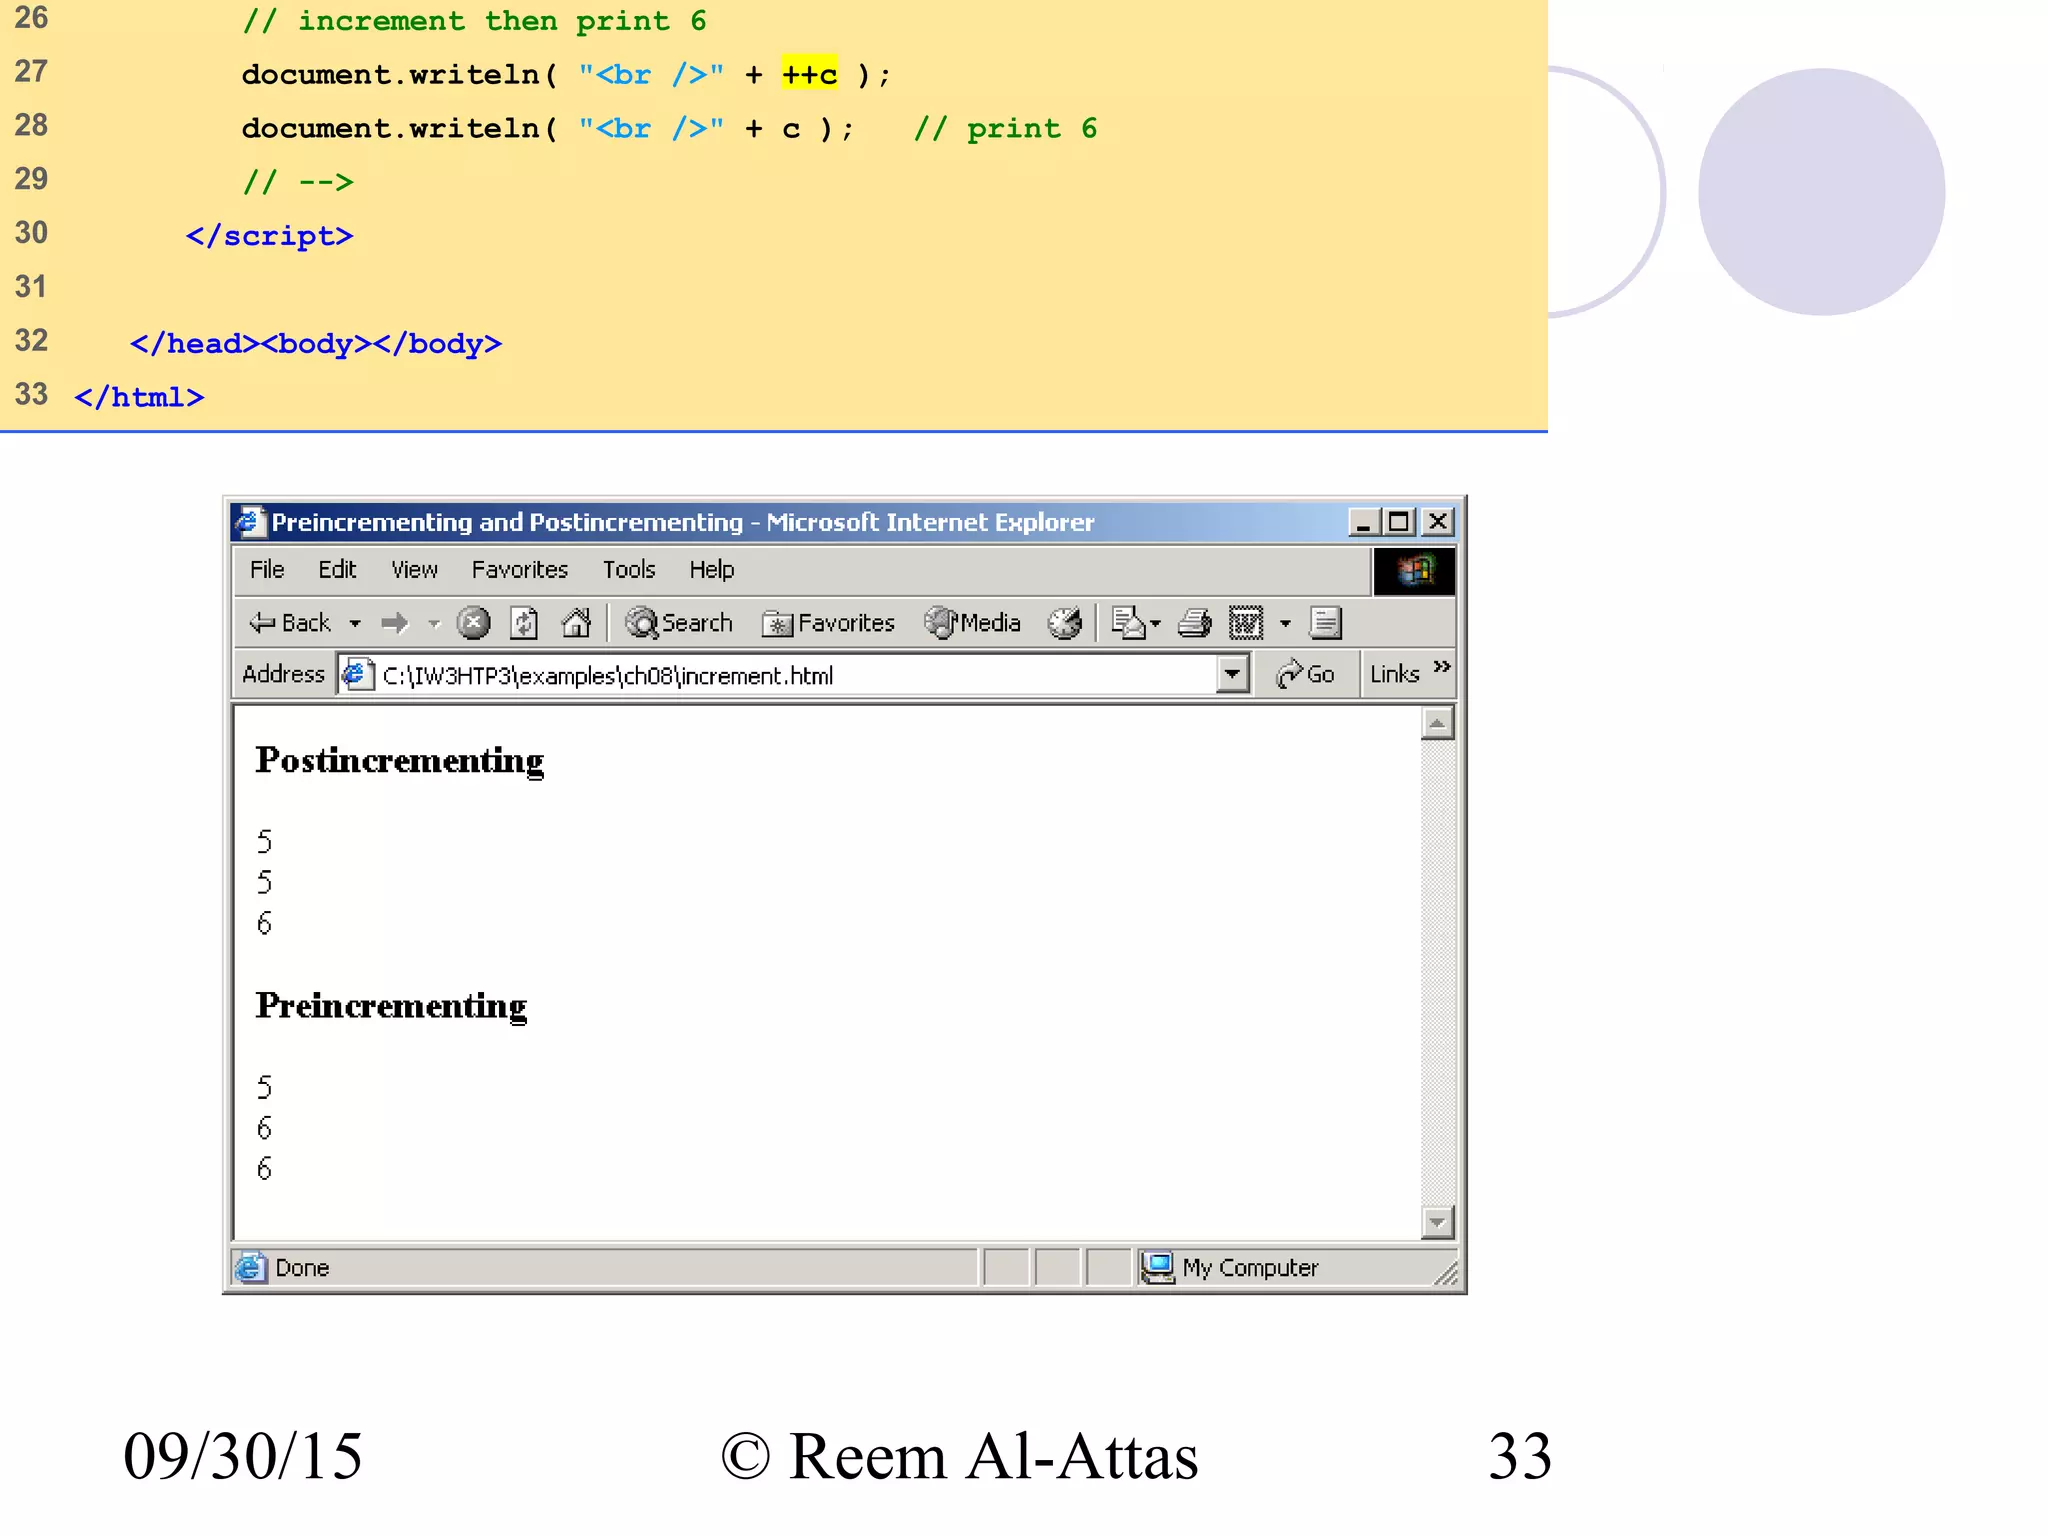
Task: Click the Edit with Word icon
Action: [1246, 623]
